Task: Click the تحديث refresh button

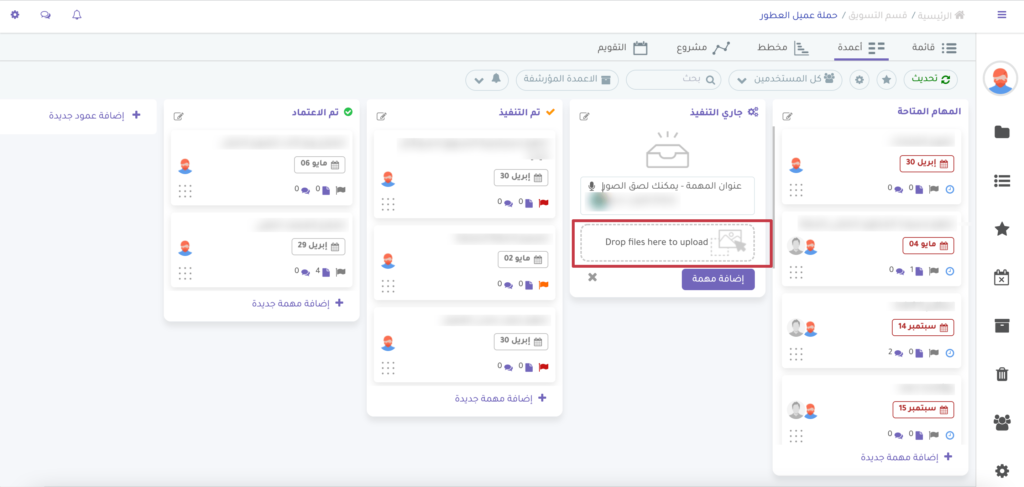Action: pos(931,79)
